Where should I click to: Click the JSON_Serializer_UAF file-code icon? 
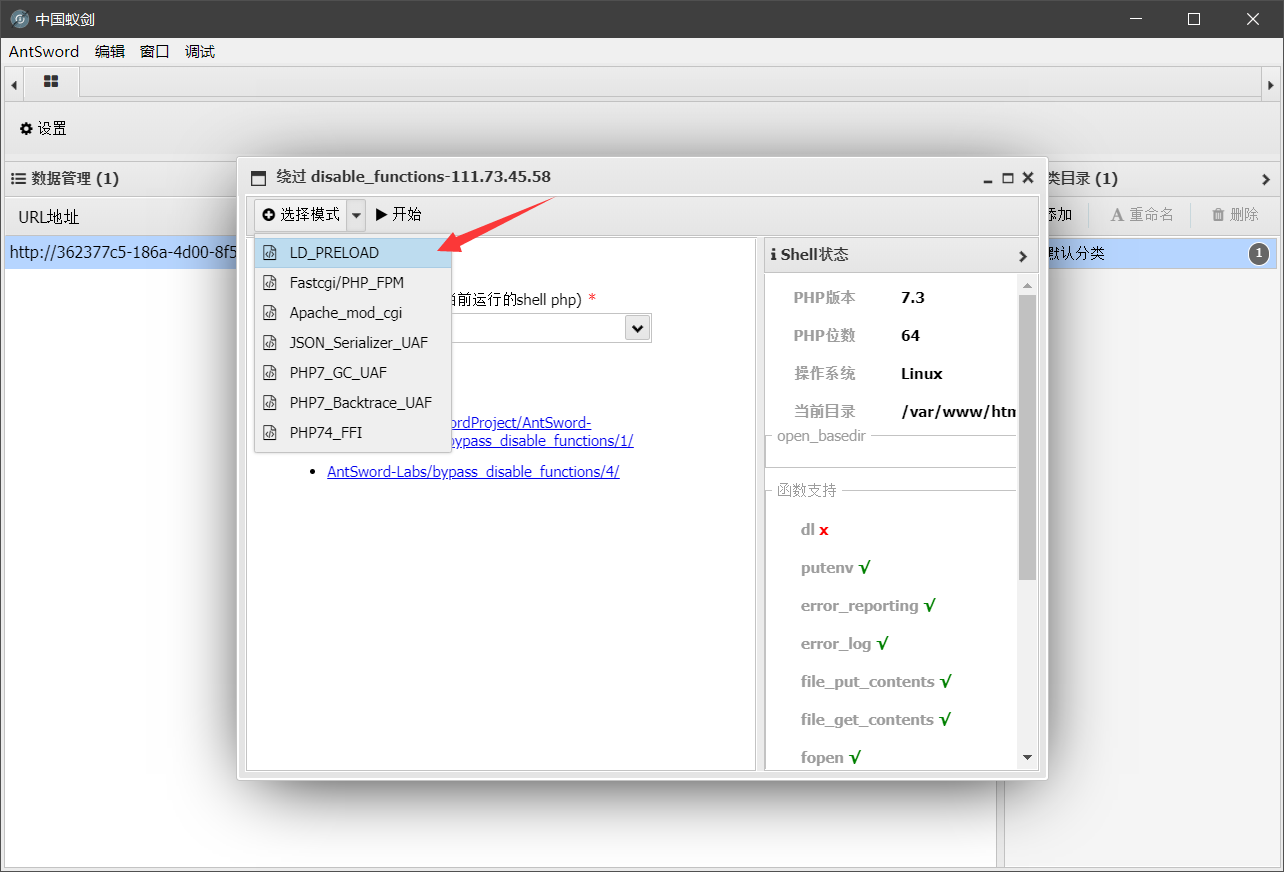[x=269, y=343]
